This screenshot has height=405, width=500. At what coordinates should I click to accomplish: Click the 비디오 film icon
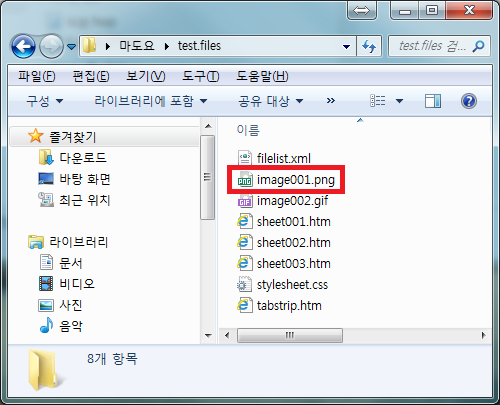[46, 283]
